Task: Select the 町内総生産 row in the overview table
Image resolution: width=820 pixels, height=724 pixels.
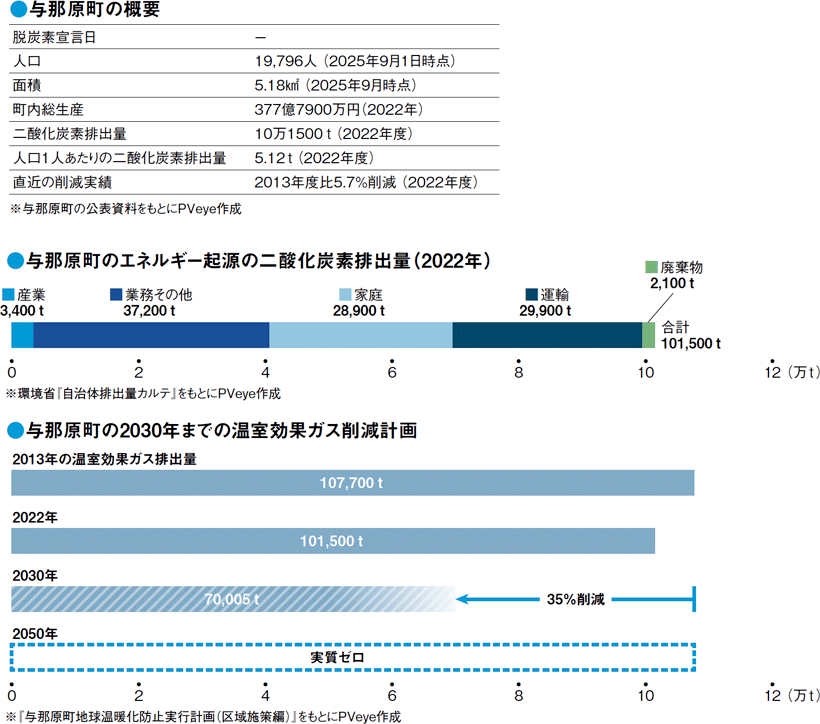Action: (250, 109)
